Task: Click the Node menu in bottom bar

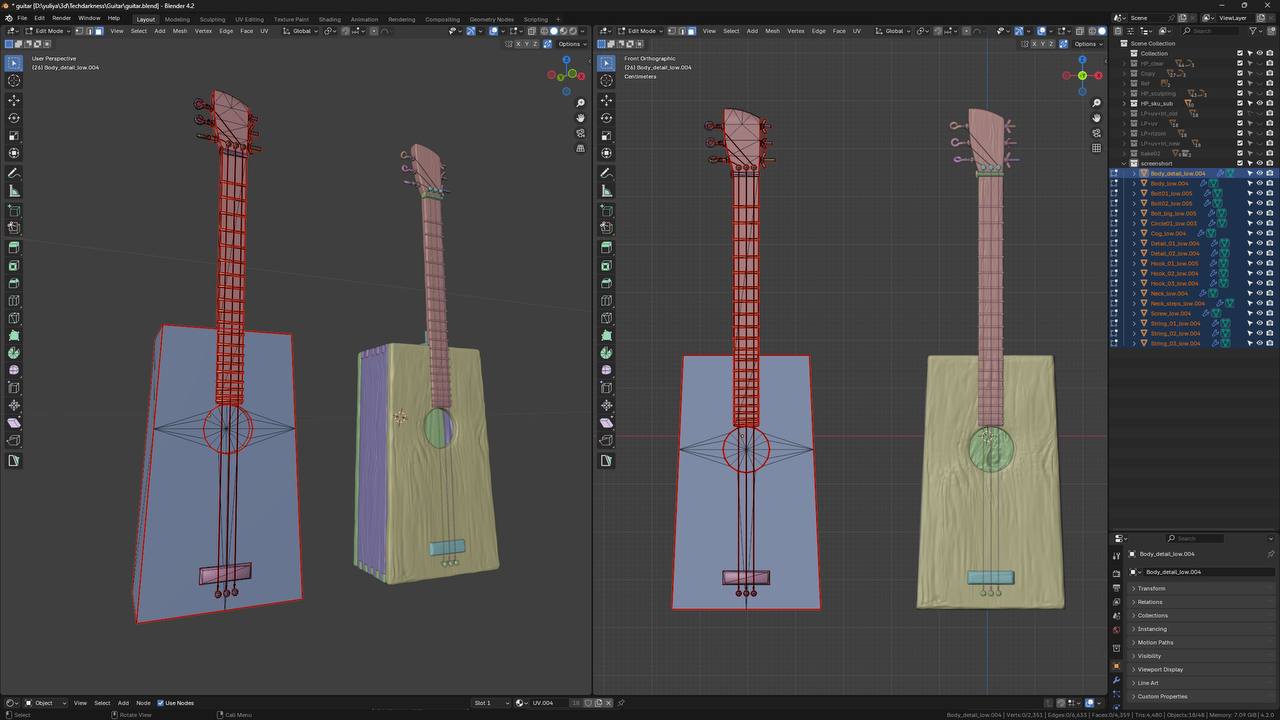Action: tap(143, 703)
